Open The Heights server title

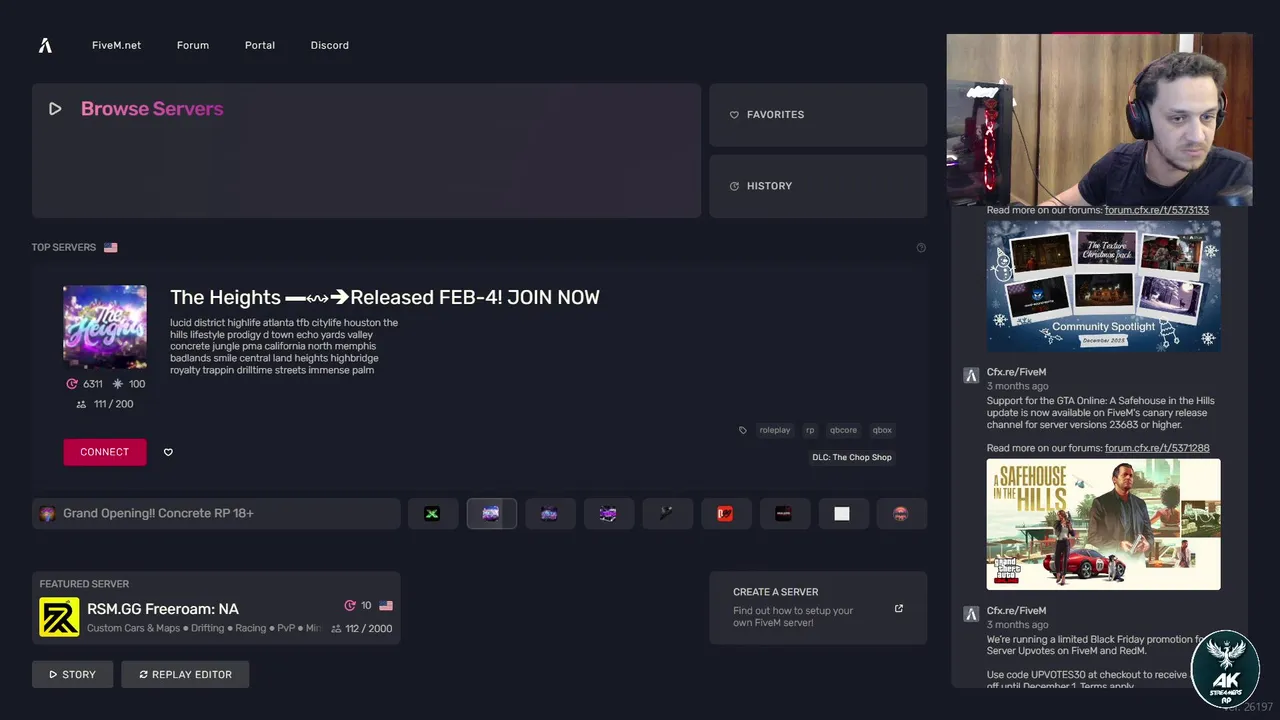tap(385, 297)
